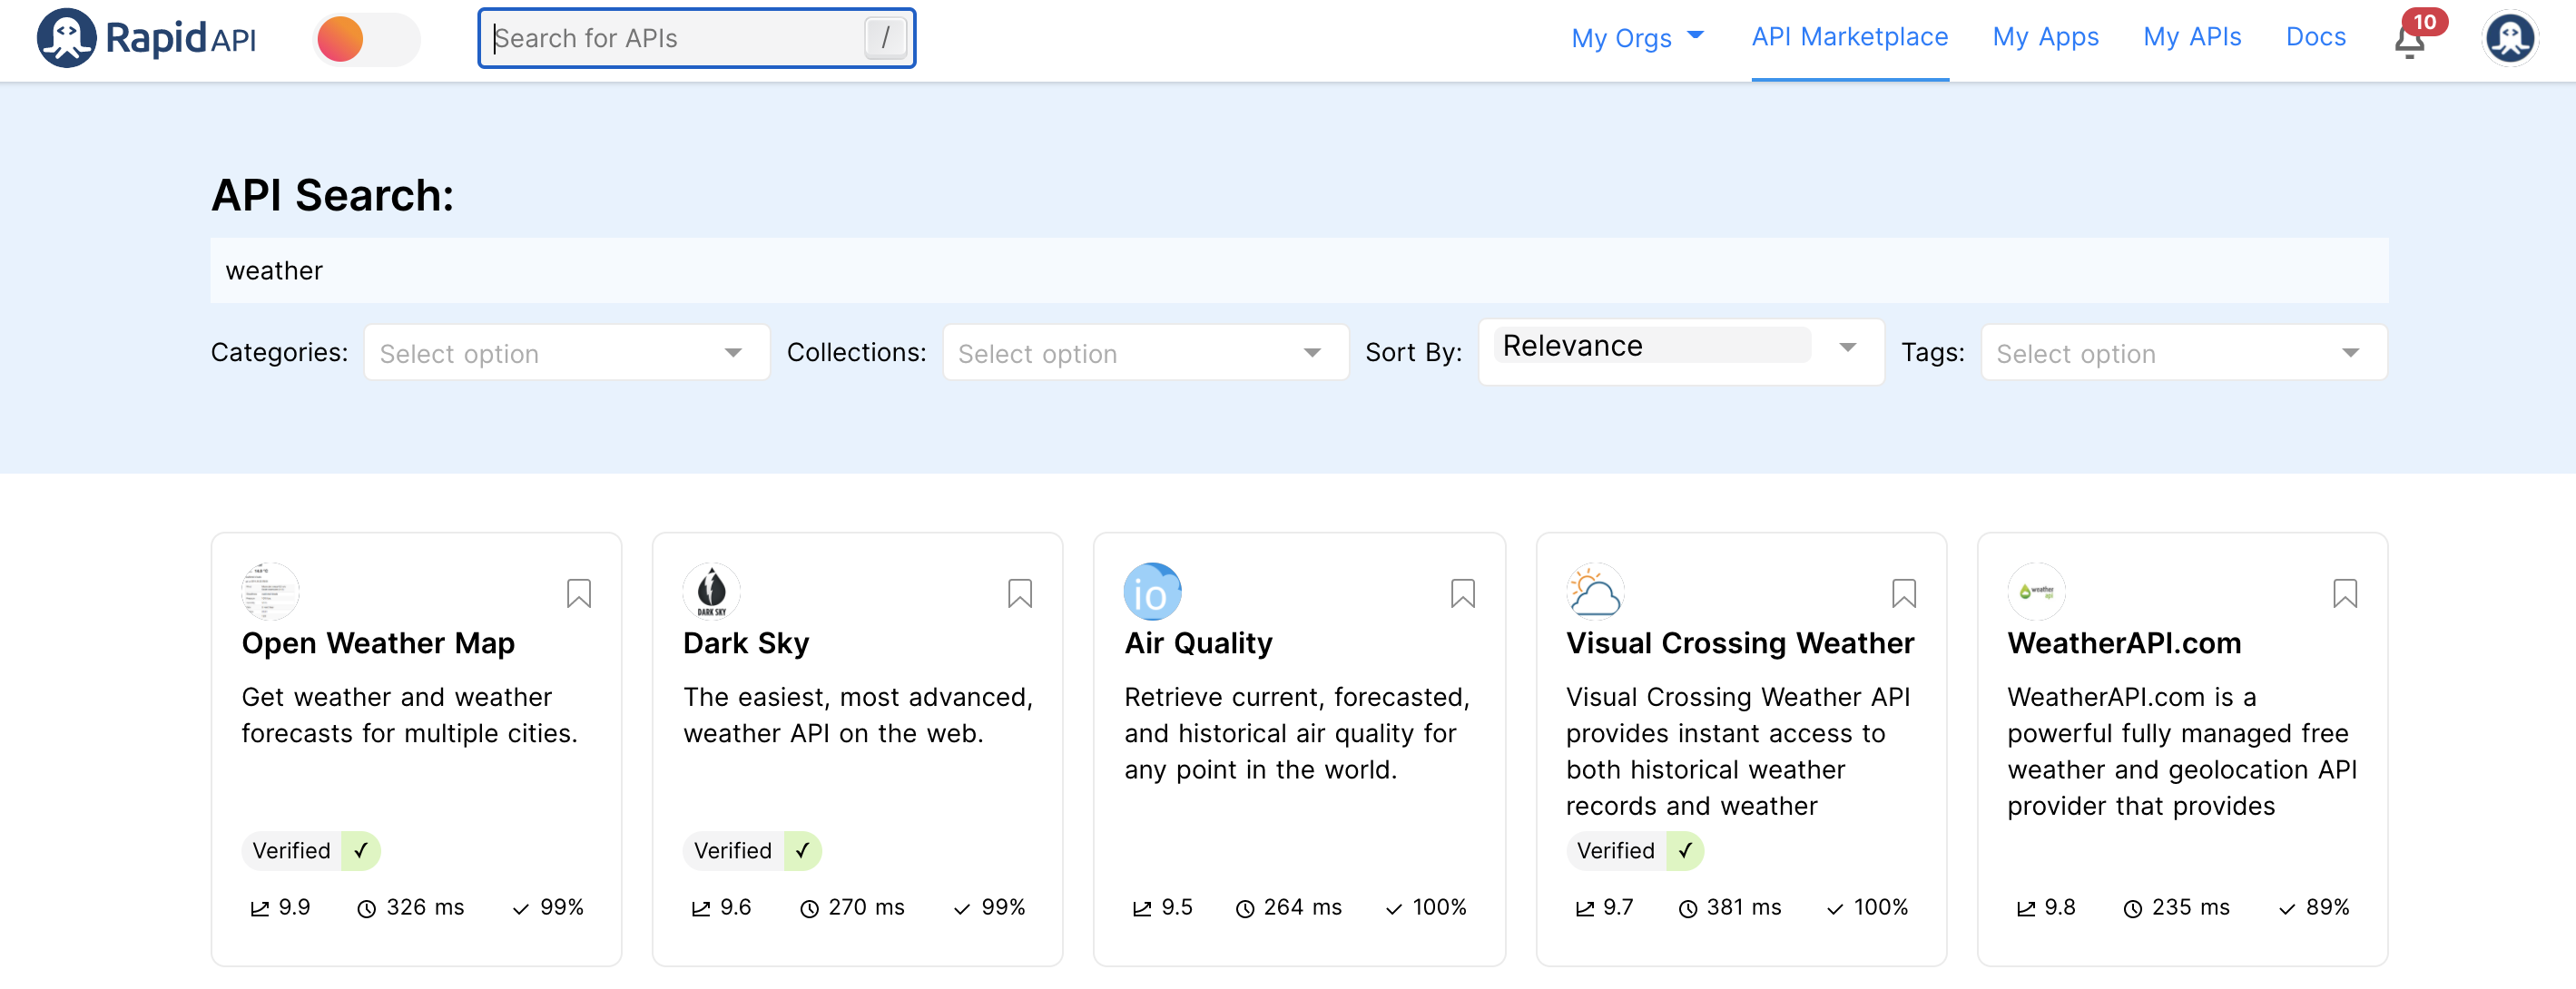Click the API Search heading
Image resolution: width=2576 pixels, height=989 pixels.
coord(332,195)
